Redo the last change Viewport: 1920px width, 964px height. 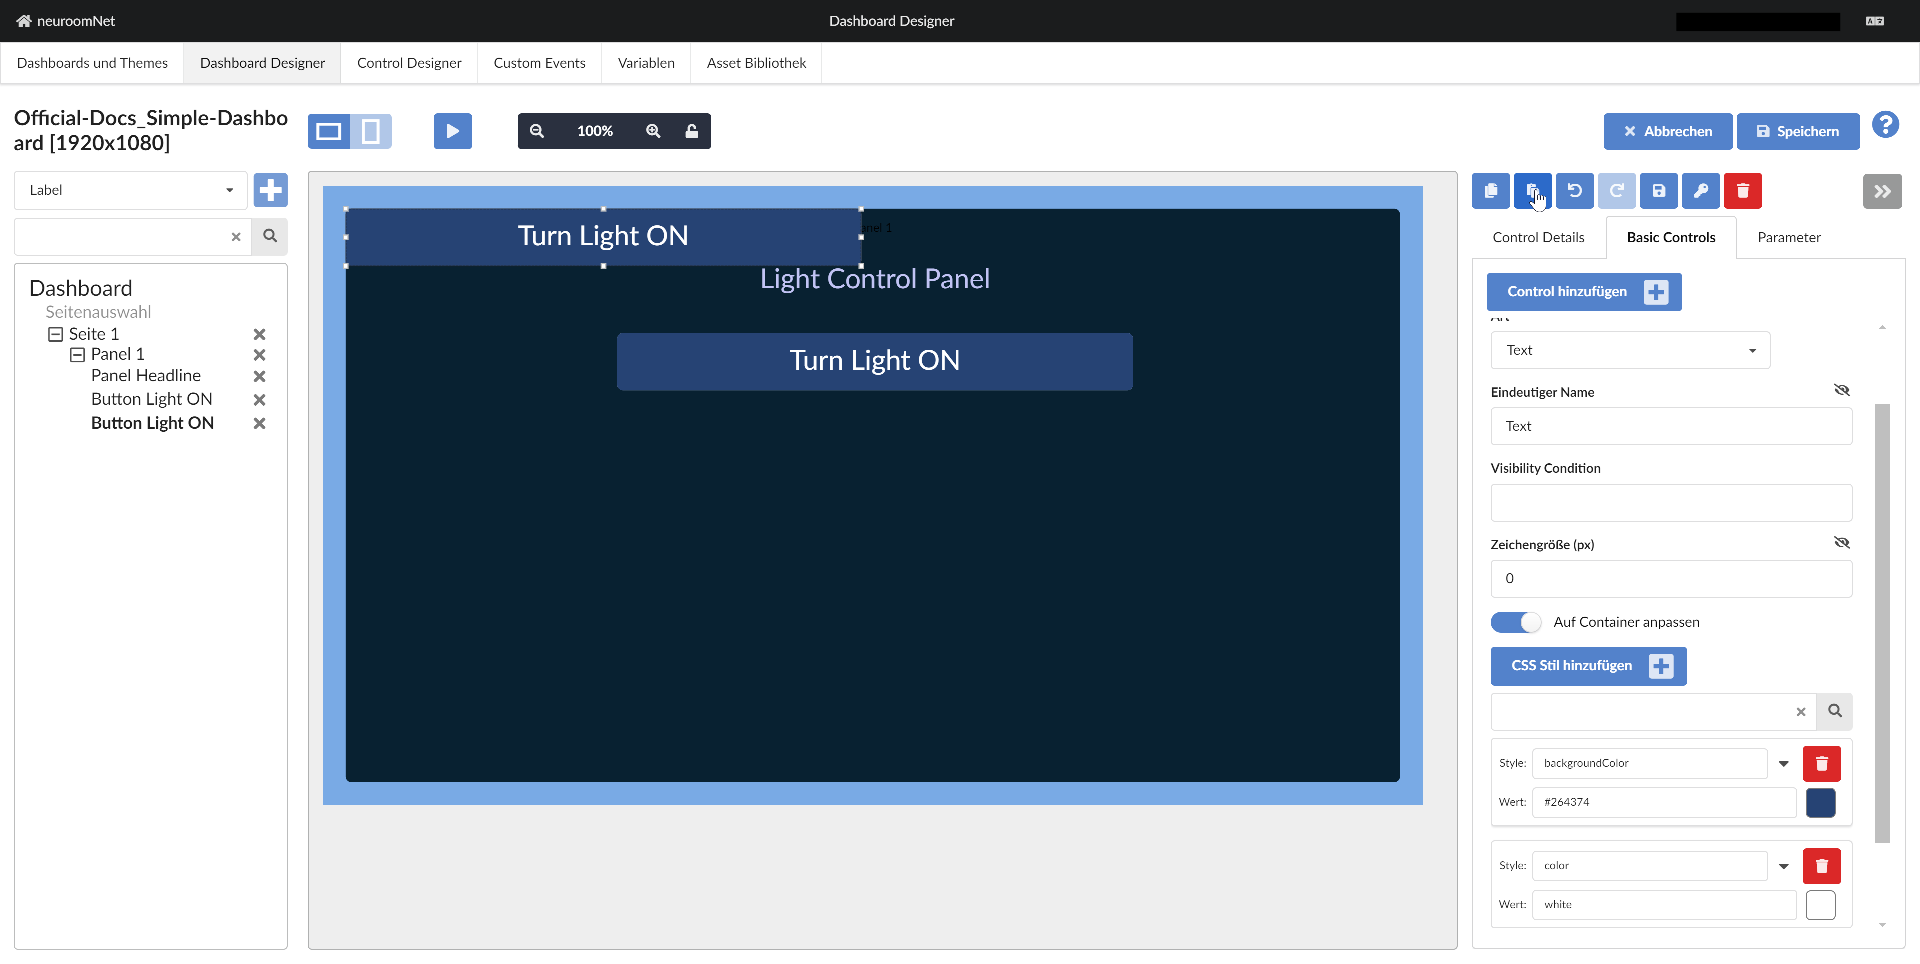coord(1617,191)
